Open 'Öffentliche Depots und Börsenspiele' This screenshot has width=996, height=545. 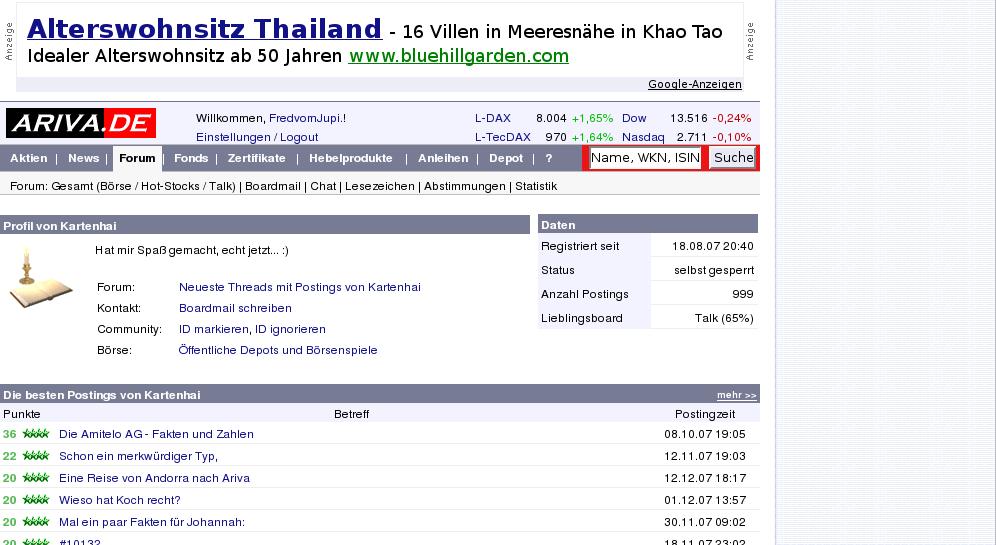pos(278,350)
